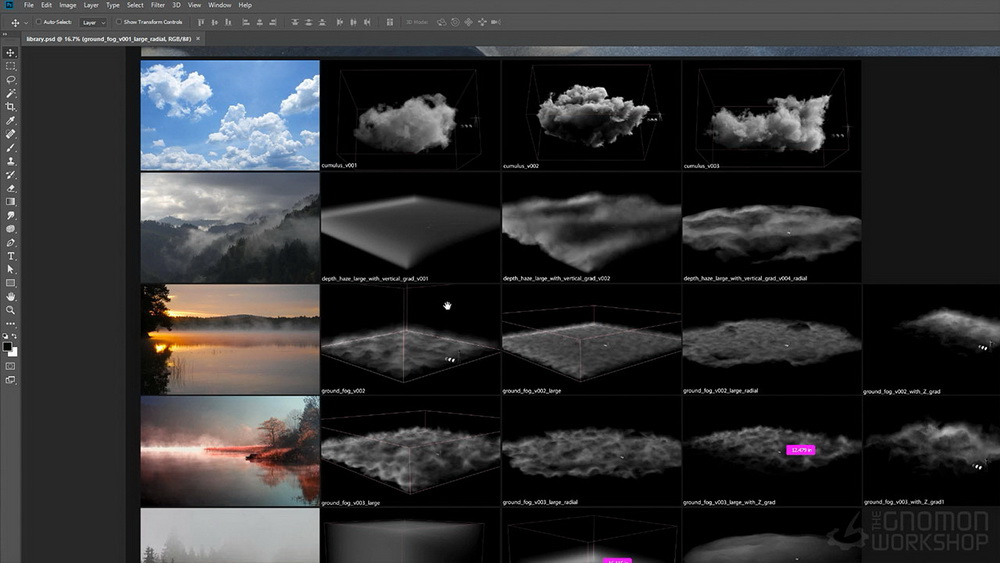Click the pink 12.479 in measurement label
The image size is (1000, 563).
[x=800, y=450]
